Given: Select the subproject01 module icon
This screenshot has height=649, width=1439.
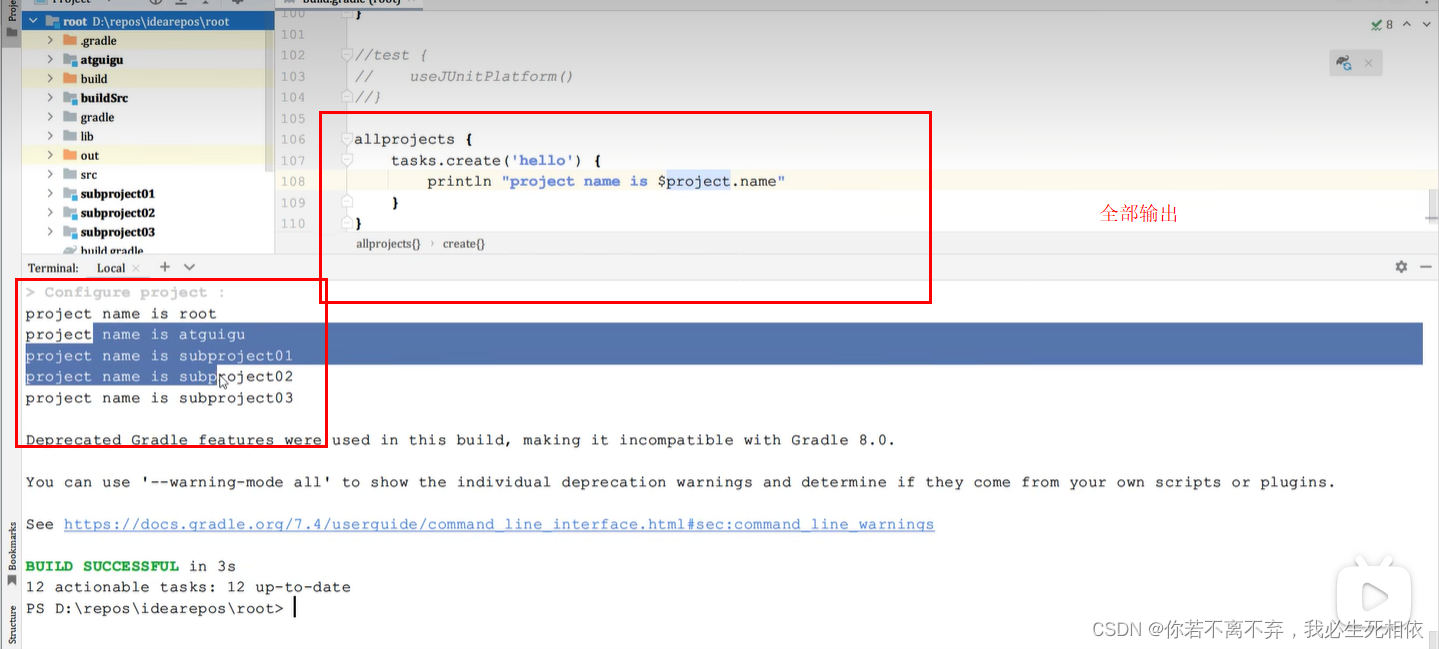Looking at the screenshot, I should click(x=70, y=193).
